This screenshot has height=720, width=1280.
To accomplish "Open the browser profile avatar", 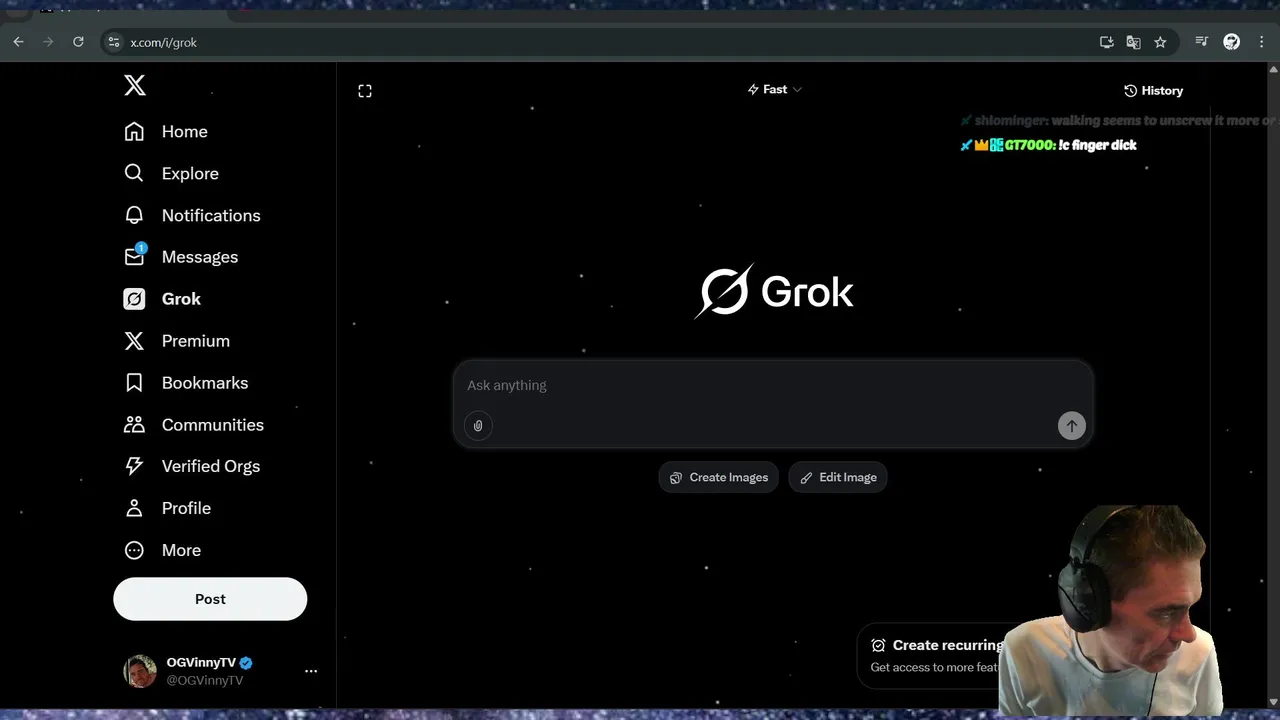I will (x=1232, y=42).
